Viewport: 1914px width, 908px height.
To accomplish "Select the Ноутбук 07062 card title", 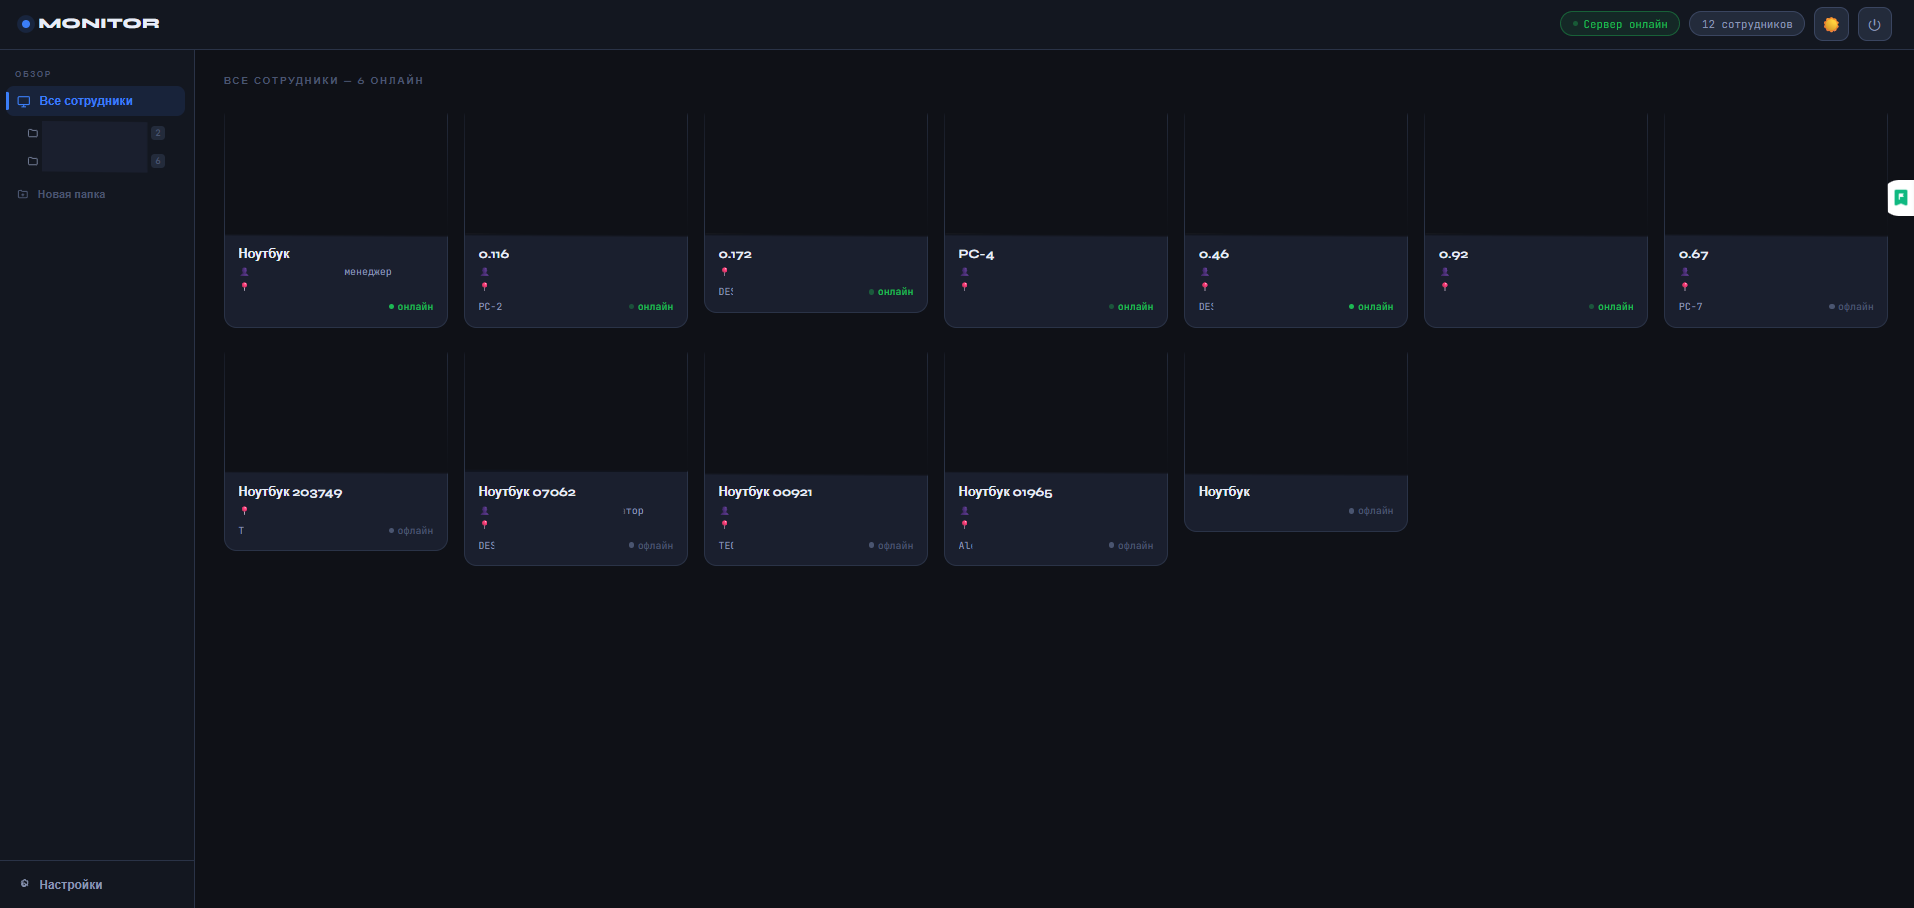I will pos(527,492).
